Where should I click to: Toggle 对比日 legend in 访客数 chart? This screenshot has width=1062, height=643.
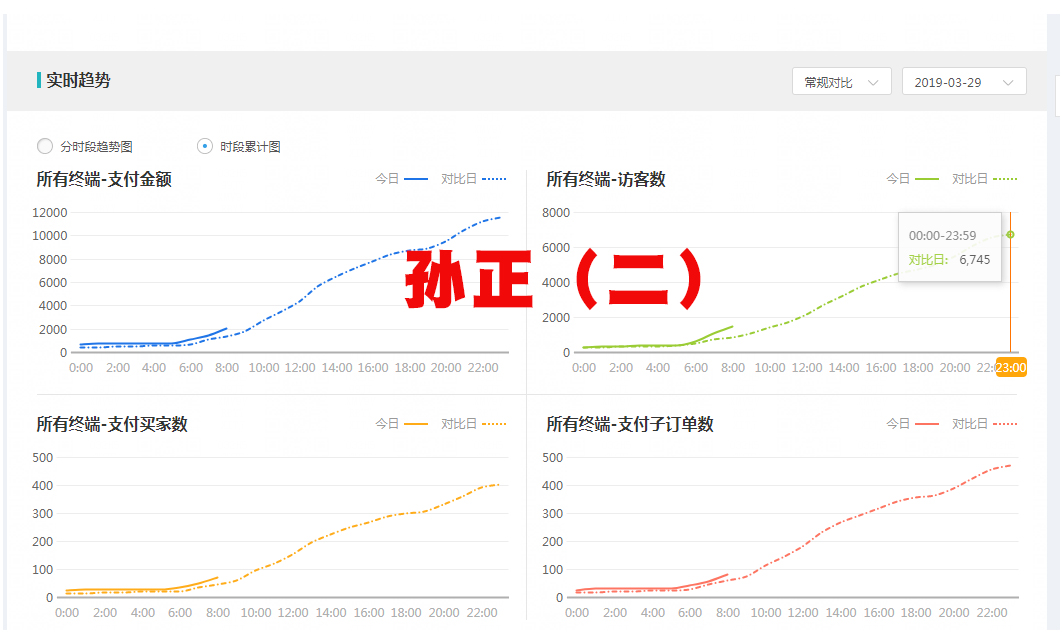coord(985,179)
